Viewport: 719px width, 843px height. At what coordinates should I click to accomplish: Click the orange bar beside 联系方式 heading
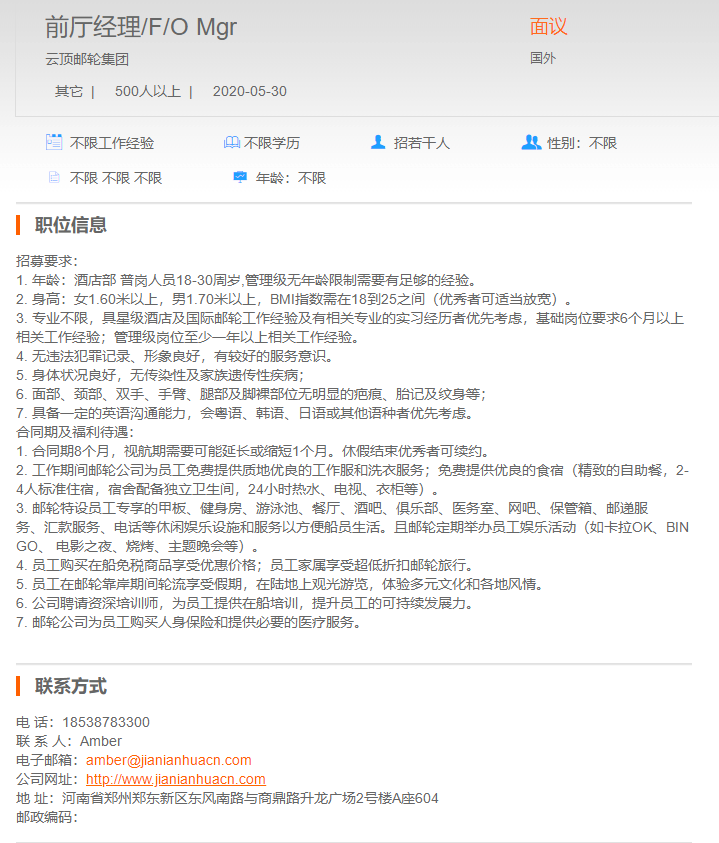tap(19, 686)
